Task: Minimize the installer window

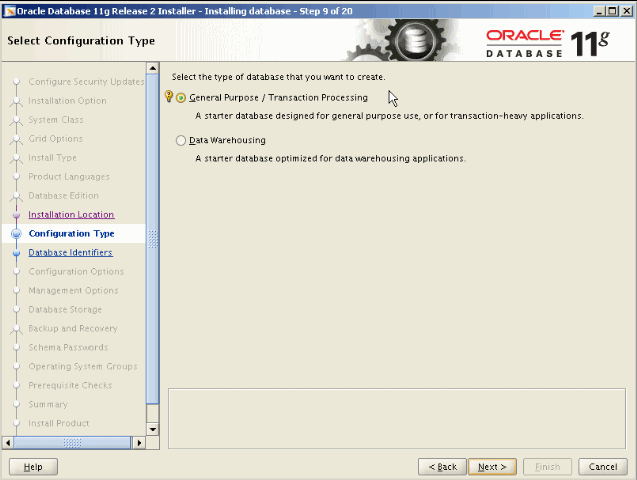Action: pos(600,11)
